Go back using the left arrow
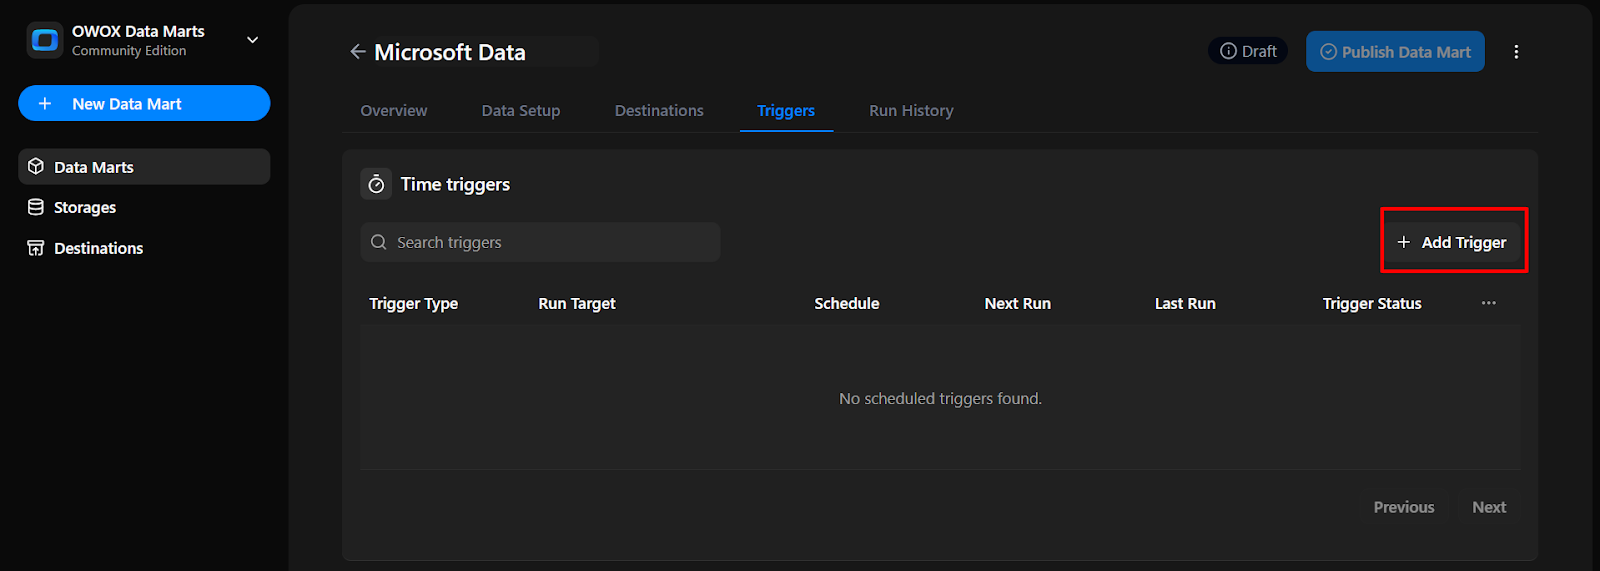The image size is (1600, 571). pyautogui.click(x=357, y=52)
